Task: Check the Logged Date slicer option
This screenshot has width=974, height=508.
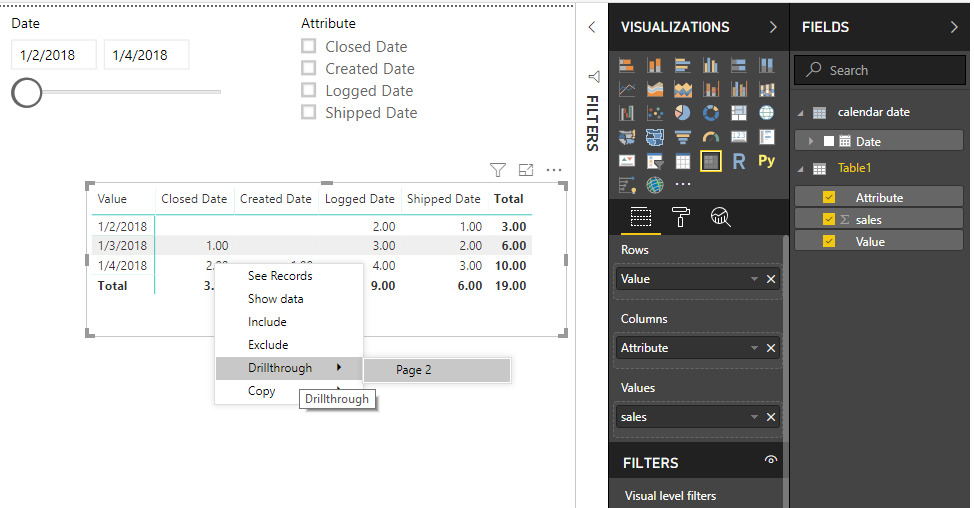Action: click(x=308, y=90)
